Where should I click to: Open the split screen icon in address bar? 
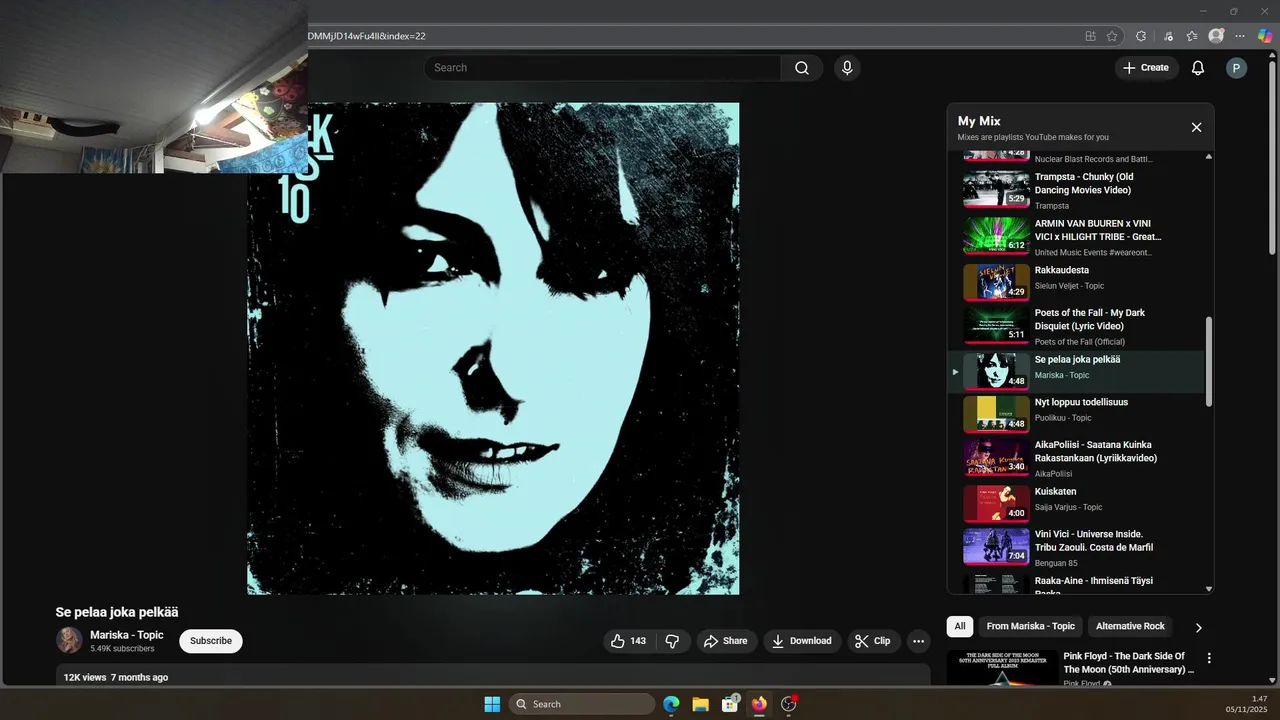[1090, 36]
